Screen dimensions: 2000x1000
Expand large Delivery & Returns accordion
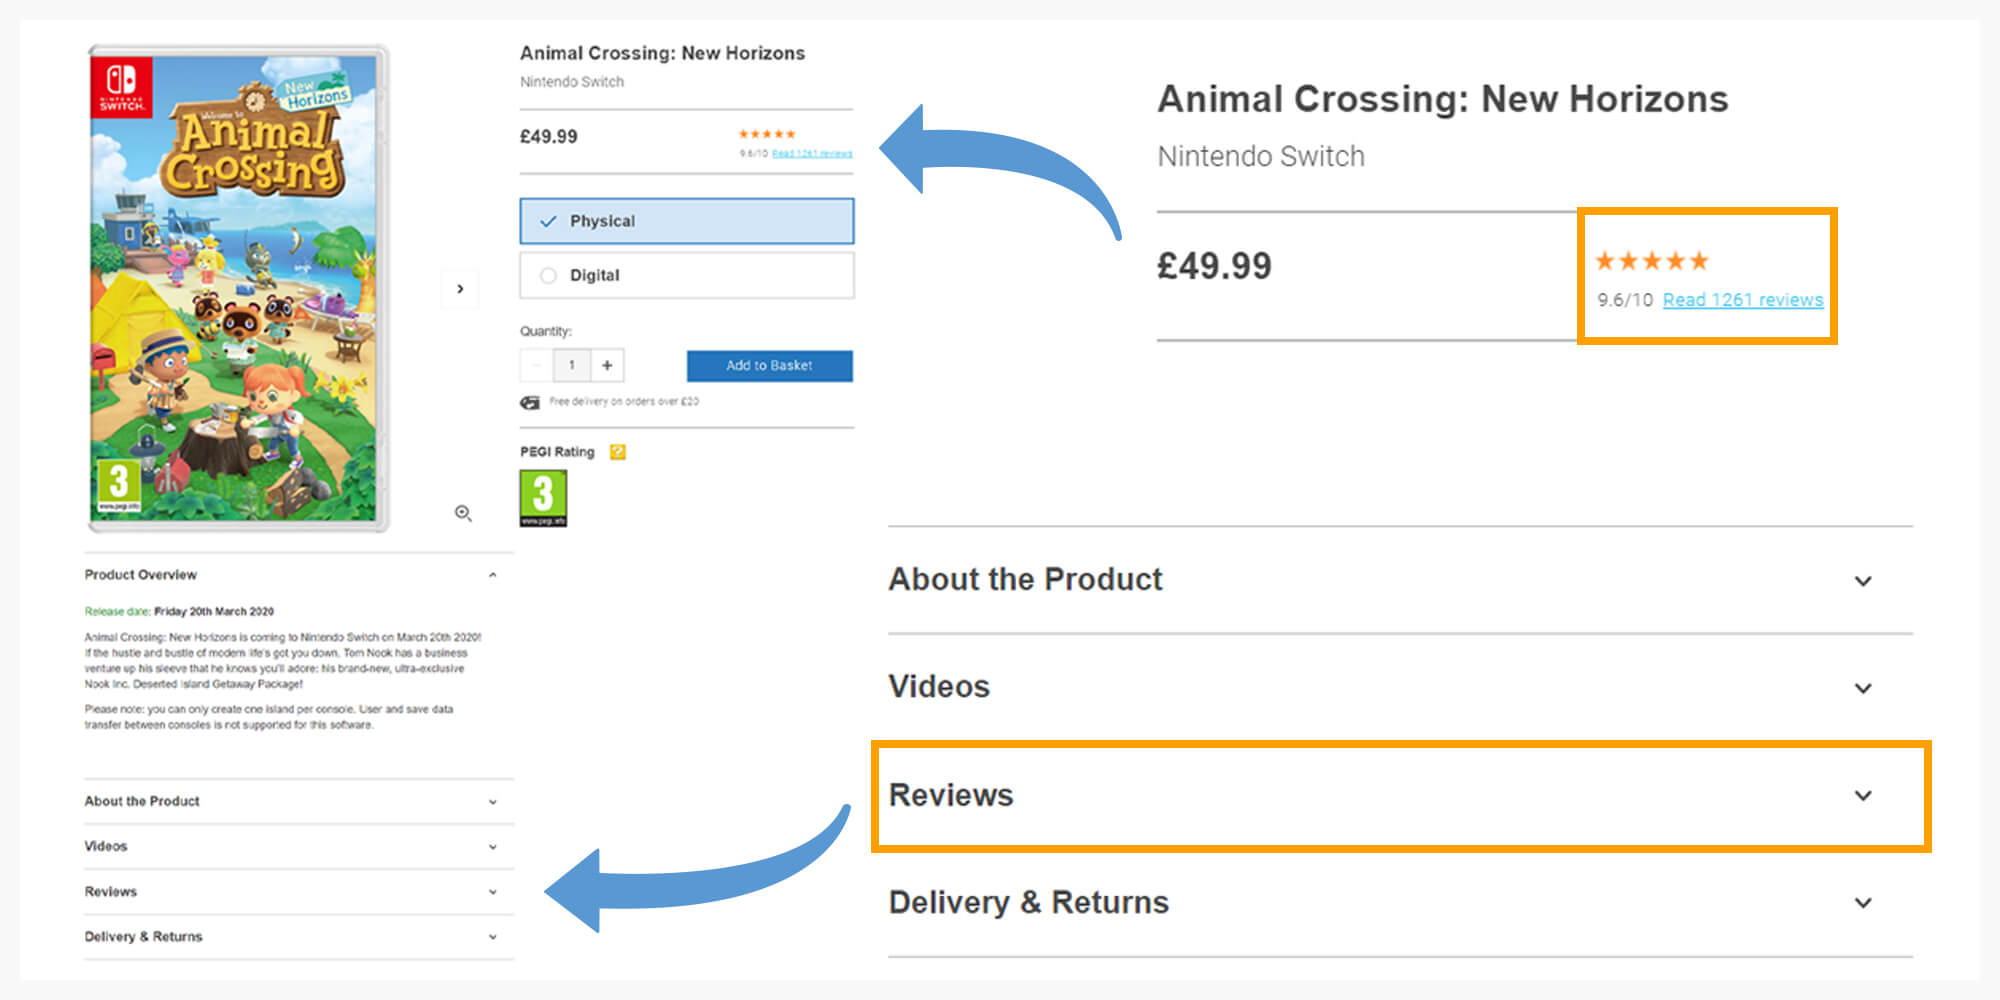[1400, 903]
